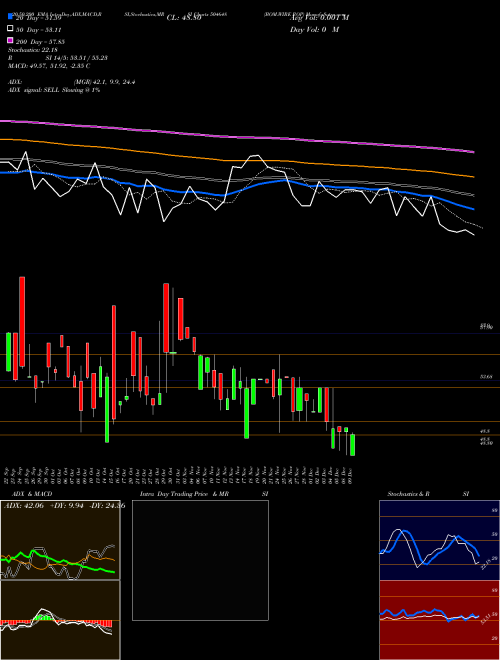The width and height of the screenshot is (500, 660).
Task: Click the 'Stochastics & R' panel title
Action: pos(408,494)
